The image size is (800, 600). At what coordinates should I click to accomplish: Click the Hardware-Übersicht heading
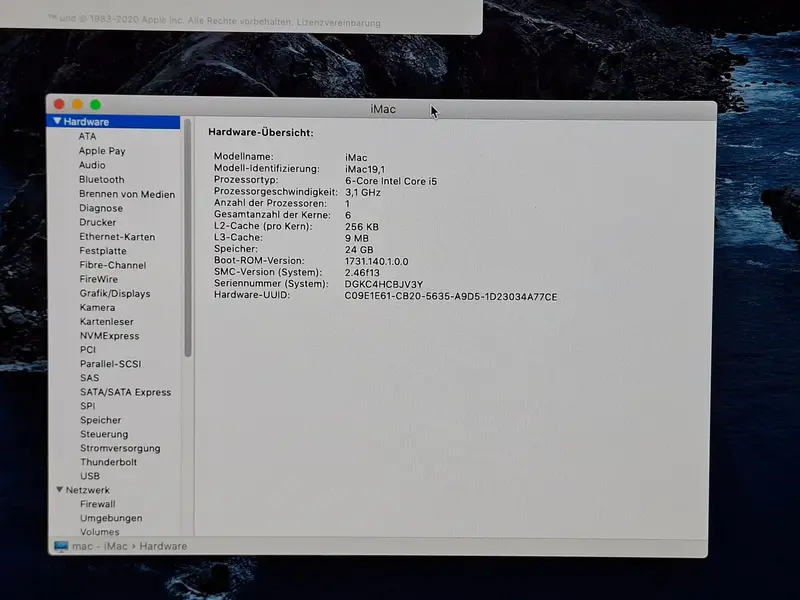tap(261, 133)
